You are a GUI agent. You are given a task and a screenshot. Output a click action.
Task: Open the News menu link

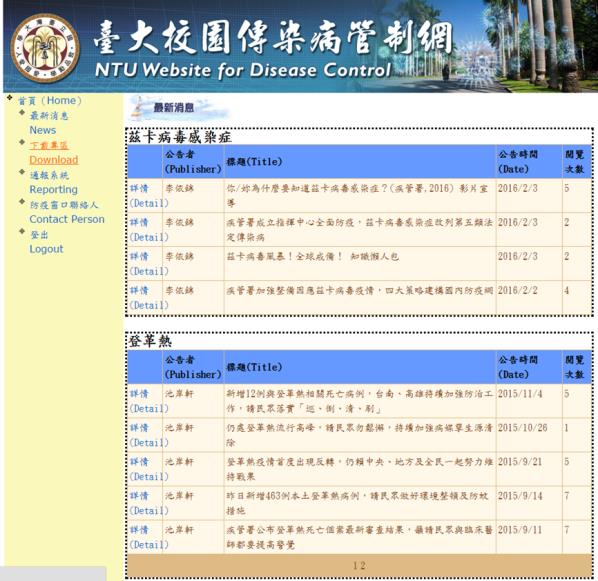[x=49, y=123]
